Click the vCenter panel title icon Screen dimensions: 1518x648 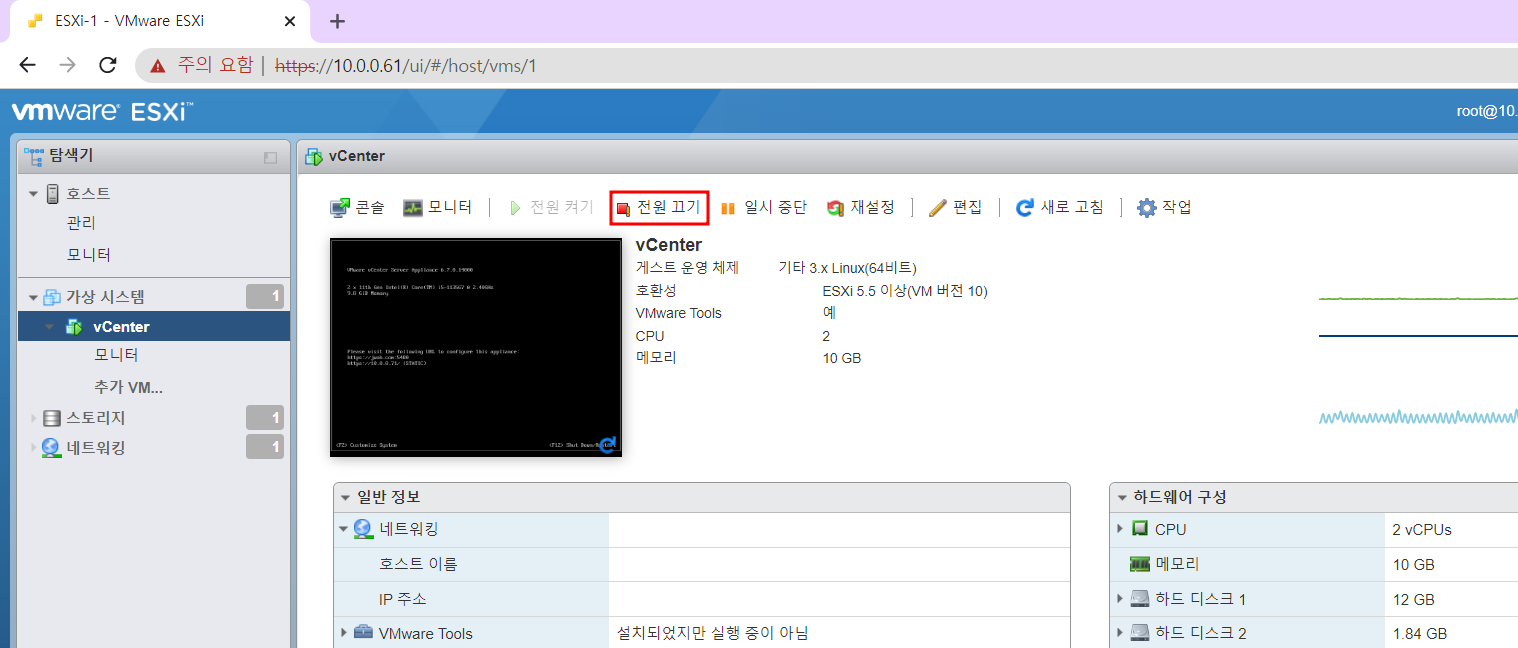coord(314,156)
